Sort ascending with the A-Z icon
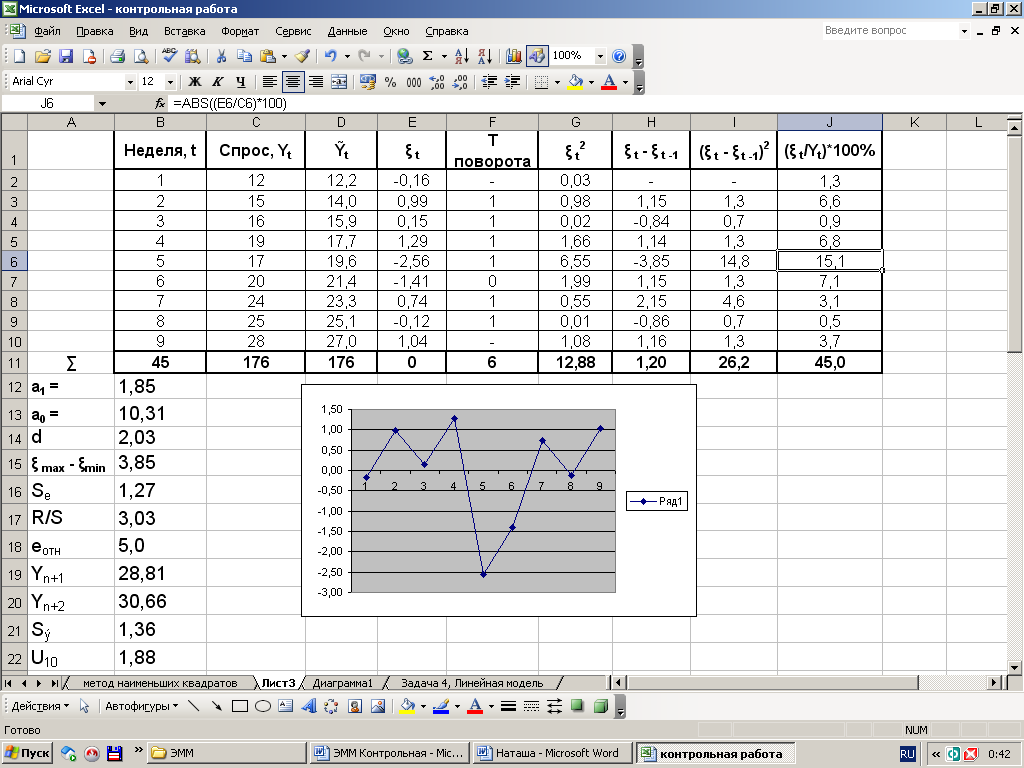The height and width of the screenshot is (768, 1024). point(461,57)
